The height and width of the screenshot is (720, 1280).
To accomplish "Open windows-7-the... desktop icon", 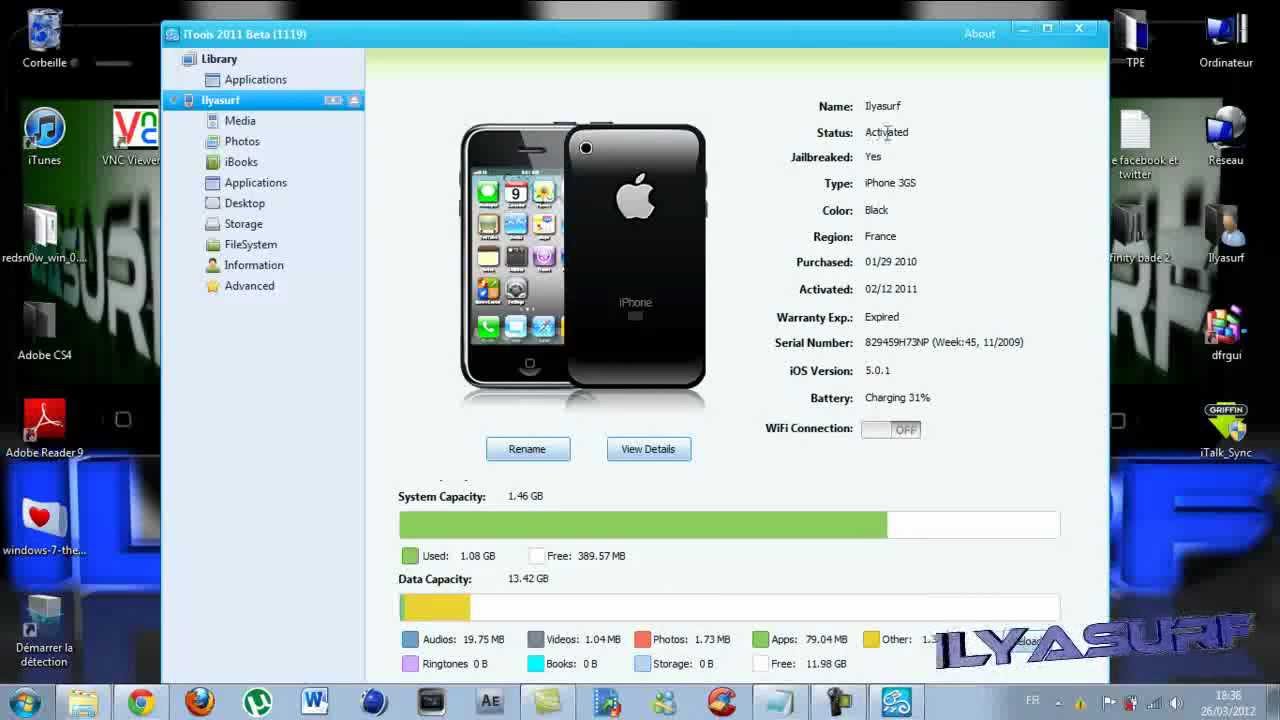I will (x=44, y=526).
